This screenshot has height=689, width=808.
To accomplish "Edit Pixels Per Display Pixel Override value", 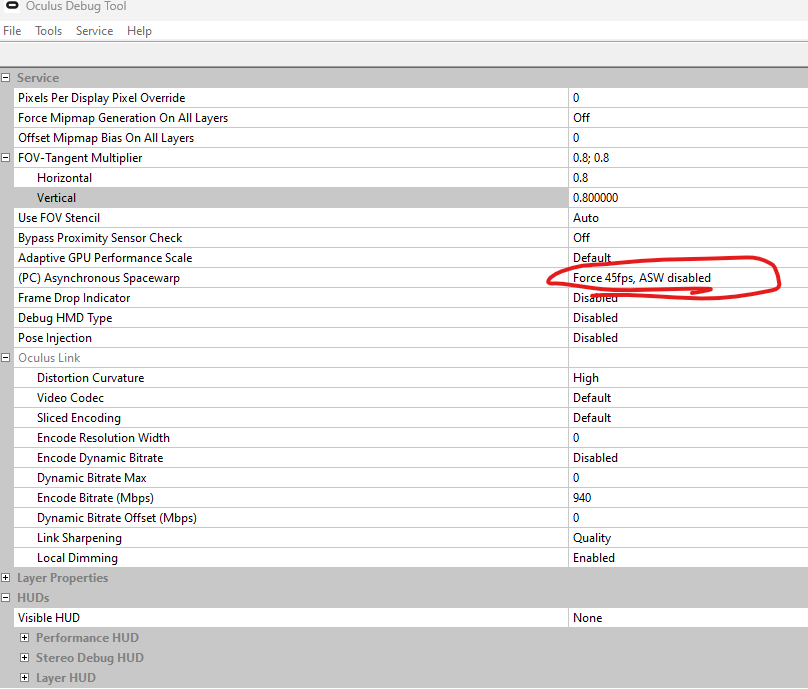I will 688,98.
